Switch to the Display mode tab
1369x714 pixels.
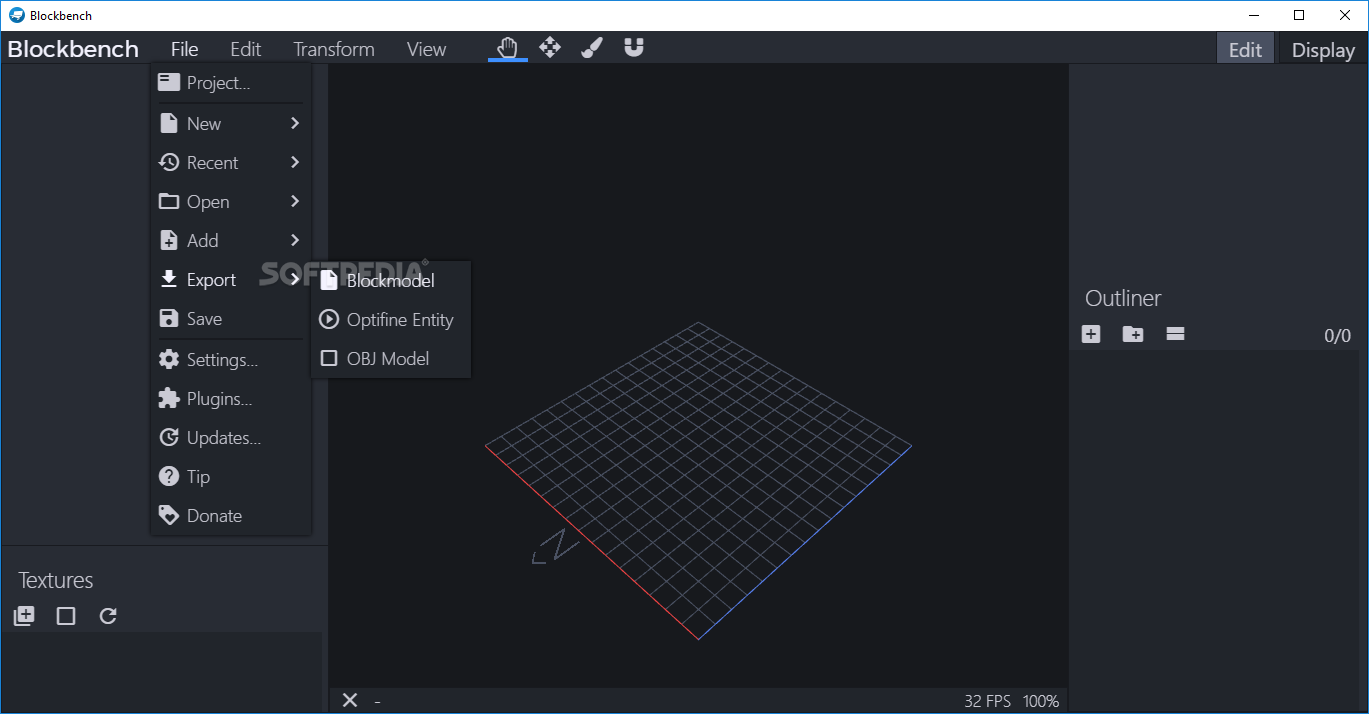click(1323, 49)
